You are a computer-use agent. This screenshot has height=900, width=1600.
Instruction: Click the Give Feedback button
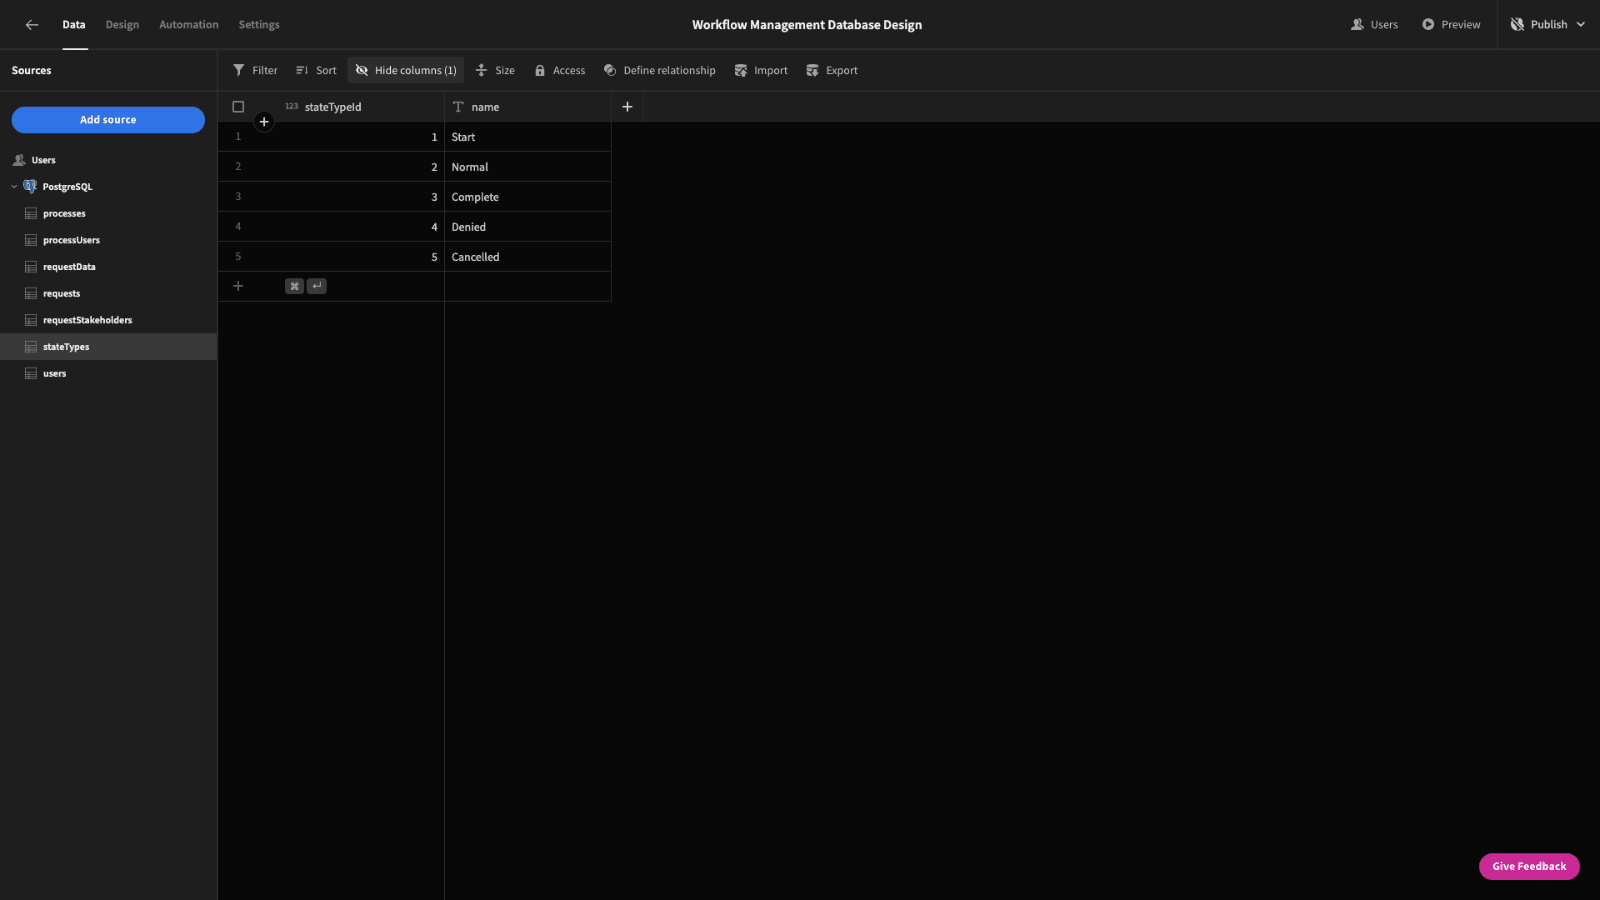[x=1529, y=866]
